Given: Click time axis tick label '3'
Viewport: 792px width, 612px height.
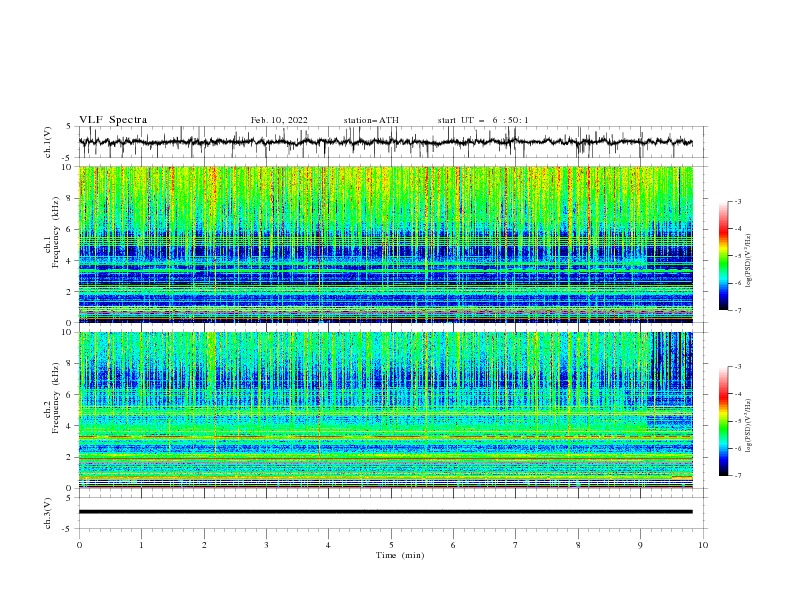Looking at the screenshot, I should (266, 545).
